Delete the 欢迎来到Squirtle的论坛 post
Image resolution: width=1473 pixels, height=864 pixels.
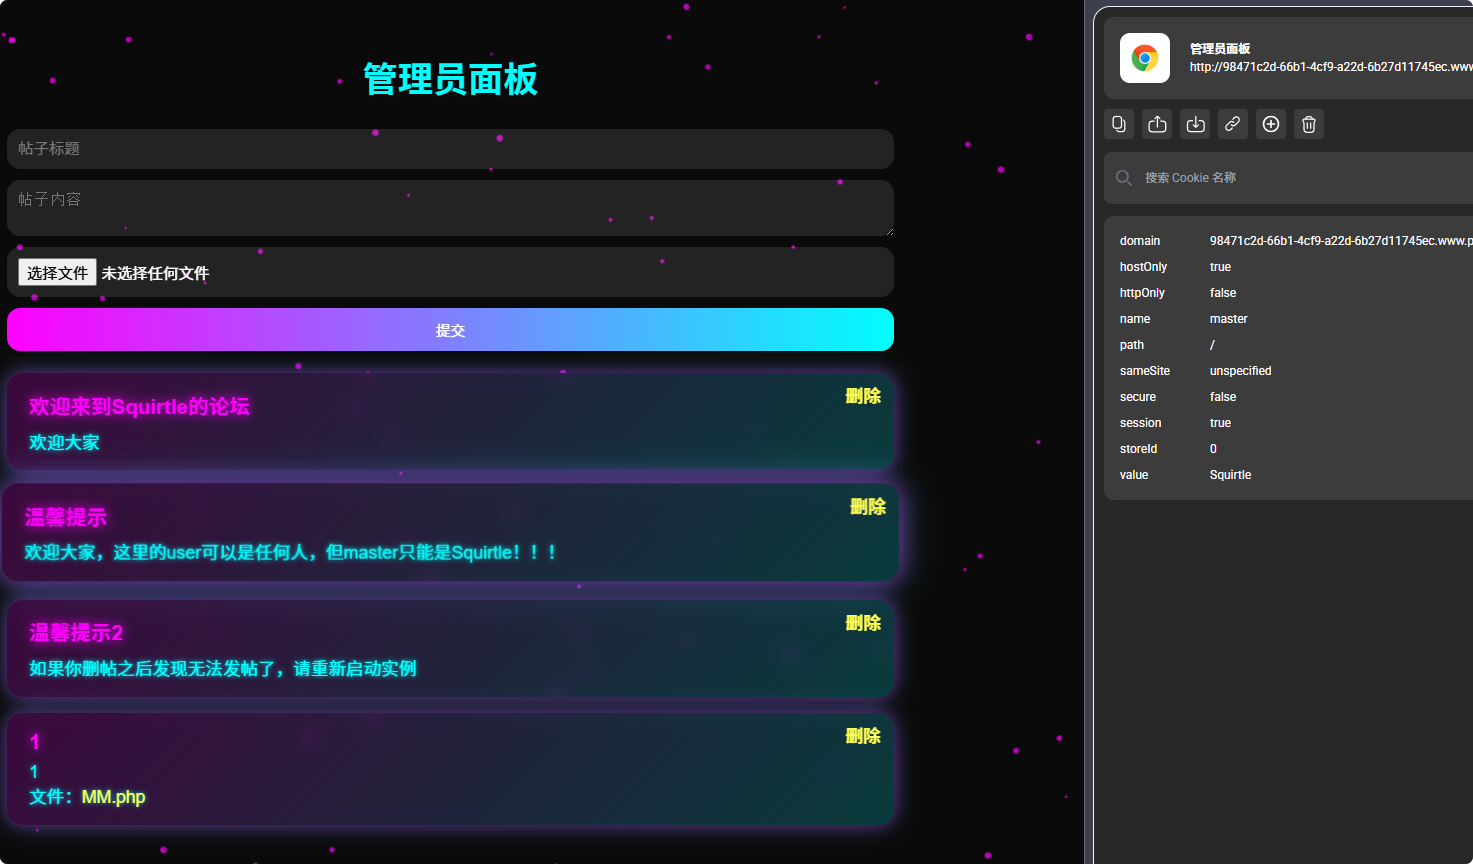click(x=863, y=396)
